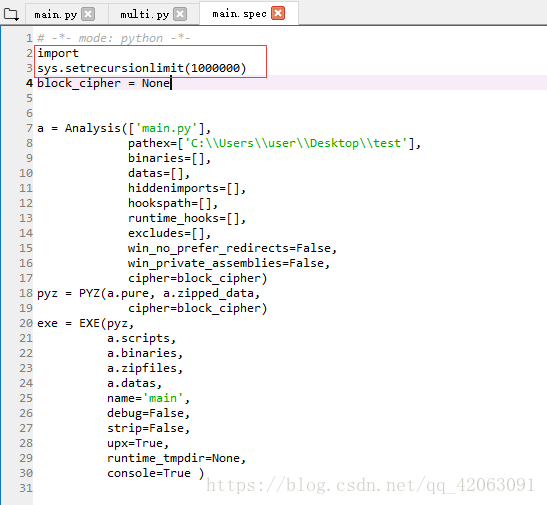Click the 'datas=[],' line
Image resolution: width=547 pixels, height=505 pixels.
159,173
